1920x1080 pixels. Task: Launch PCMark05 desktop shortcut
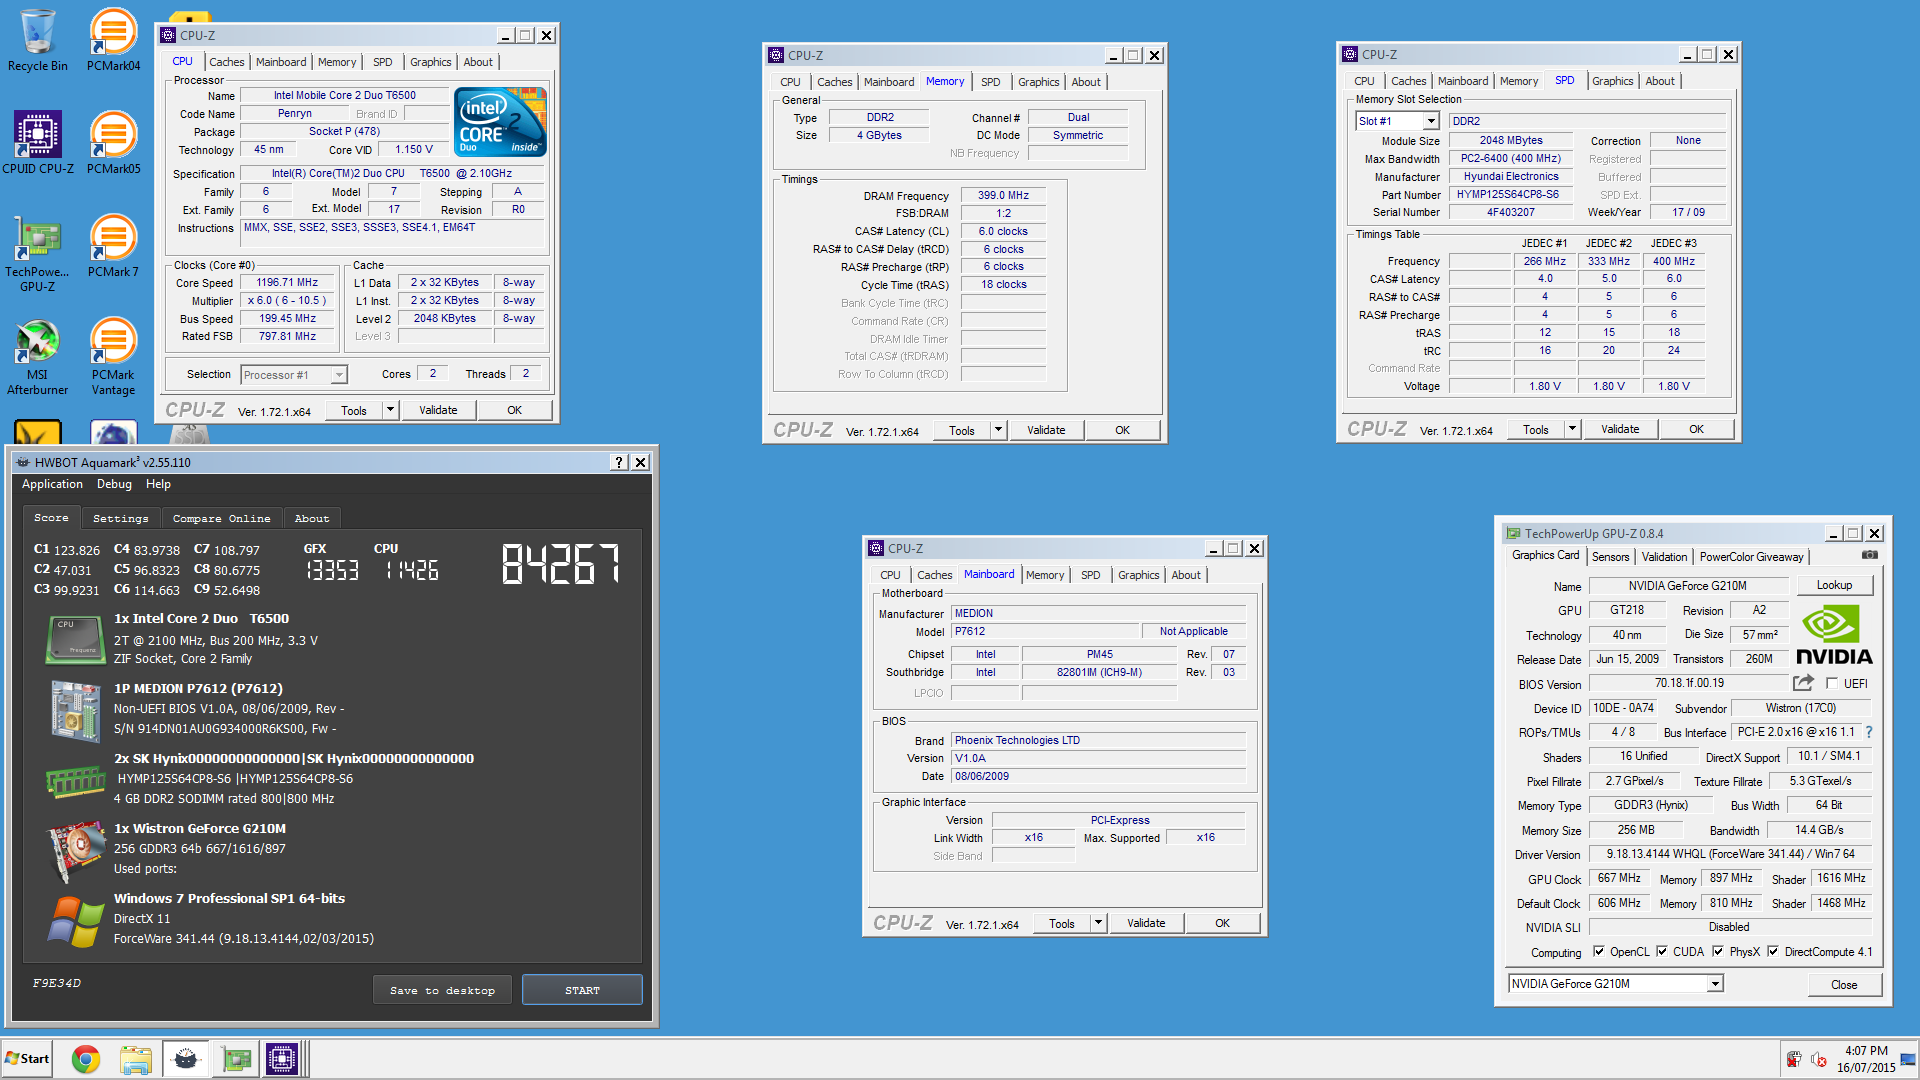(113, 142)
